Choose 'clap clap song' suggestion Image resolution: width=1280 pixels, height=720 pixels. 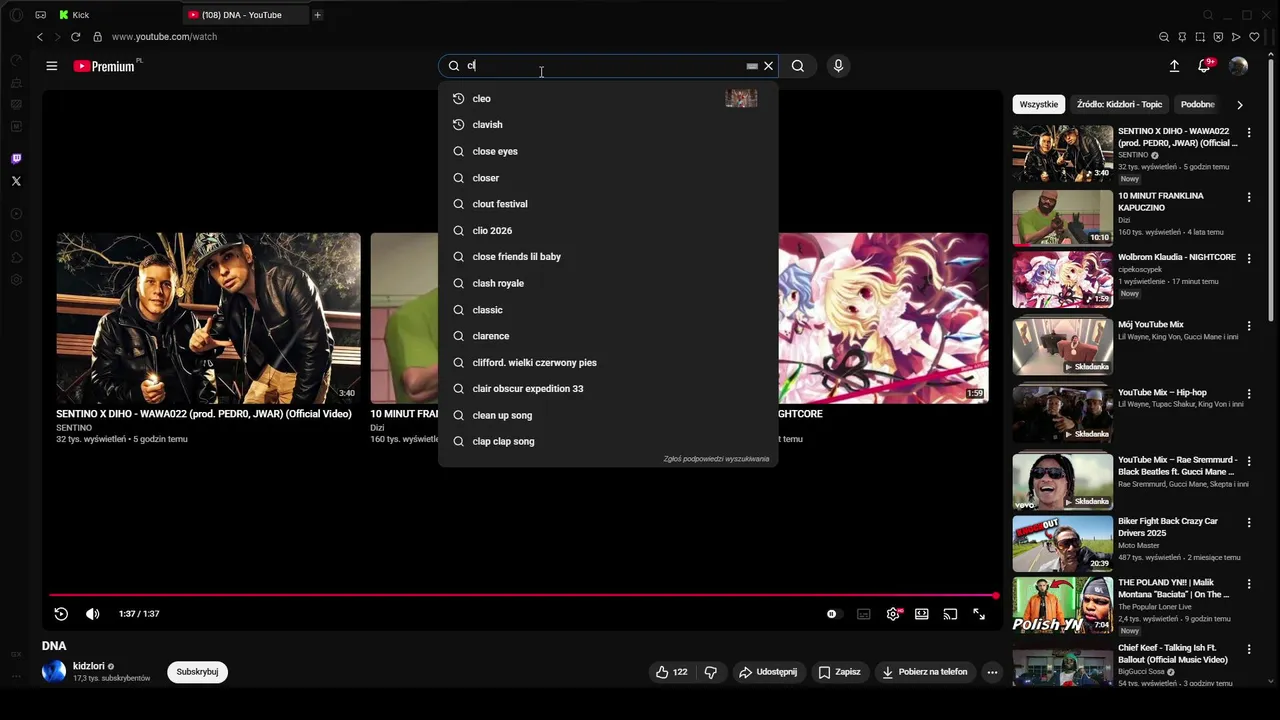coord(608,441)
